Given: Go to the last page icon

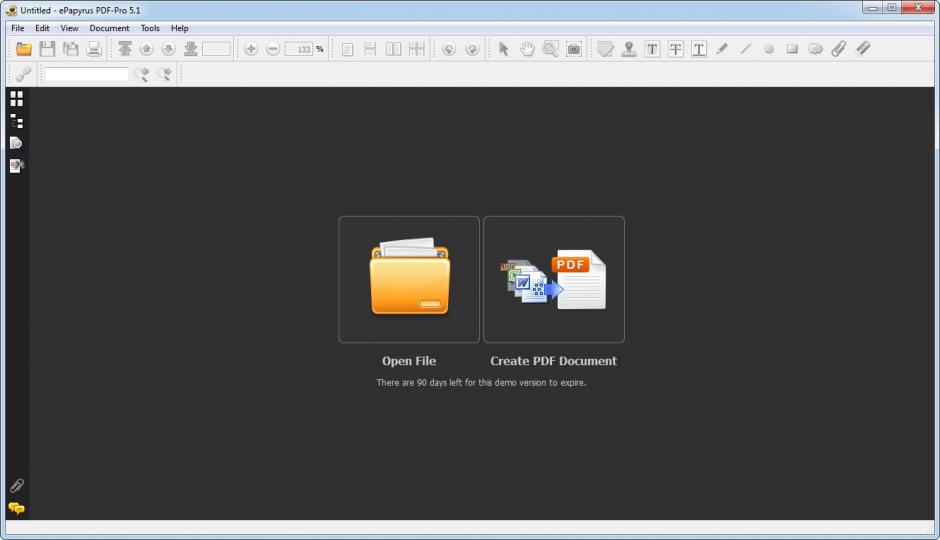Looking at the screenshot, I should 191,49.
